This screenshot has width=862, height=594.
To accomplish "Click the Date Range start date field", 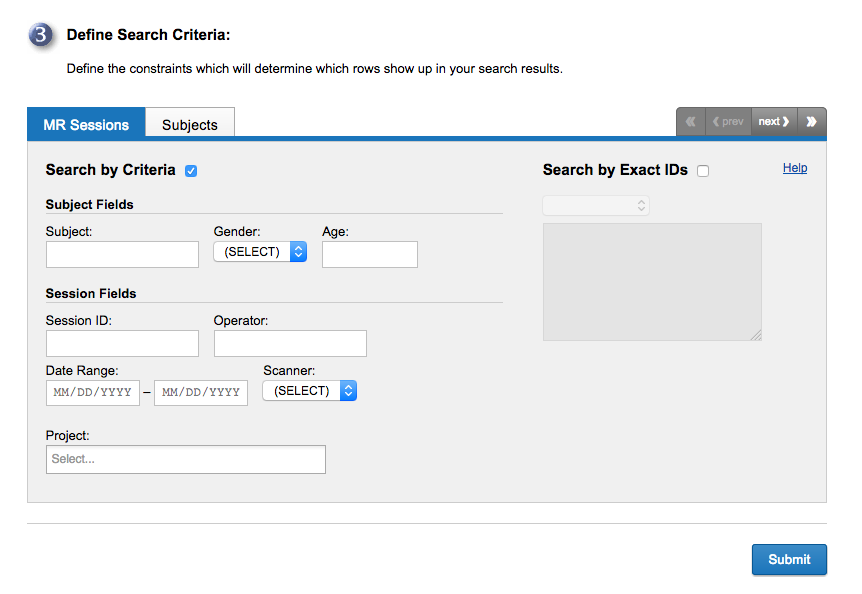I will [93, 392].
